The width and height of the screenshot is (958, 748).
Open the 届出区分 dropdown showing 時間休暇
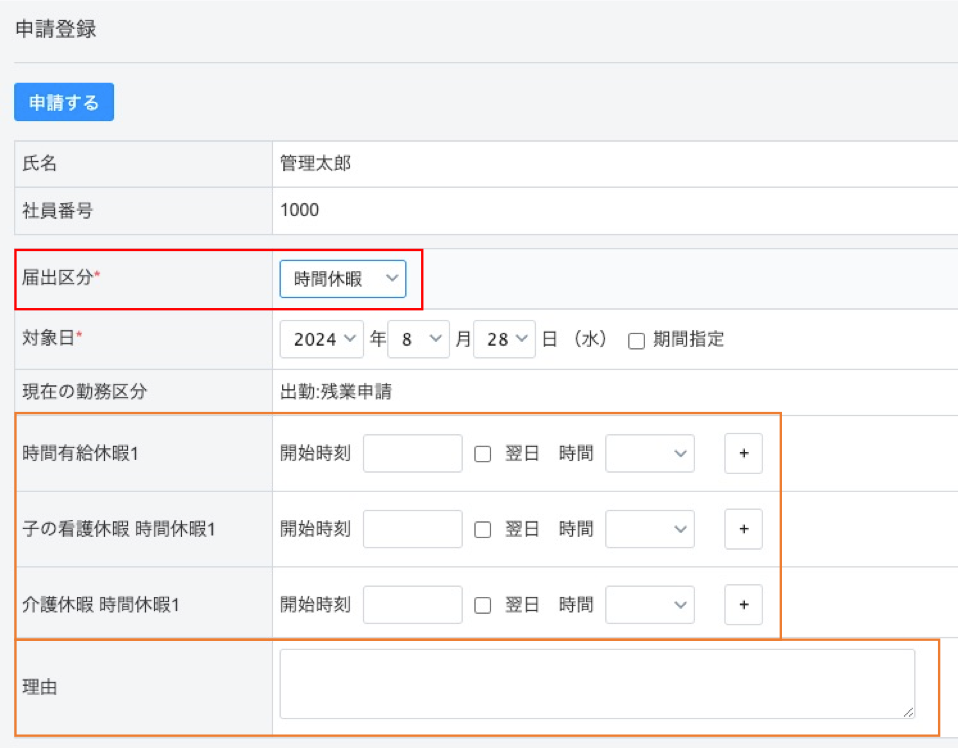click(x=344, y=280)
